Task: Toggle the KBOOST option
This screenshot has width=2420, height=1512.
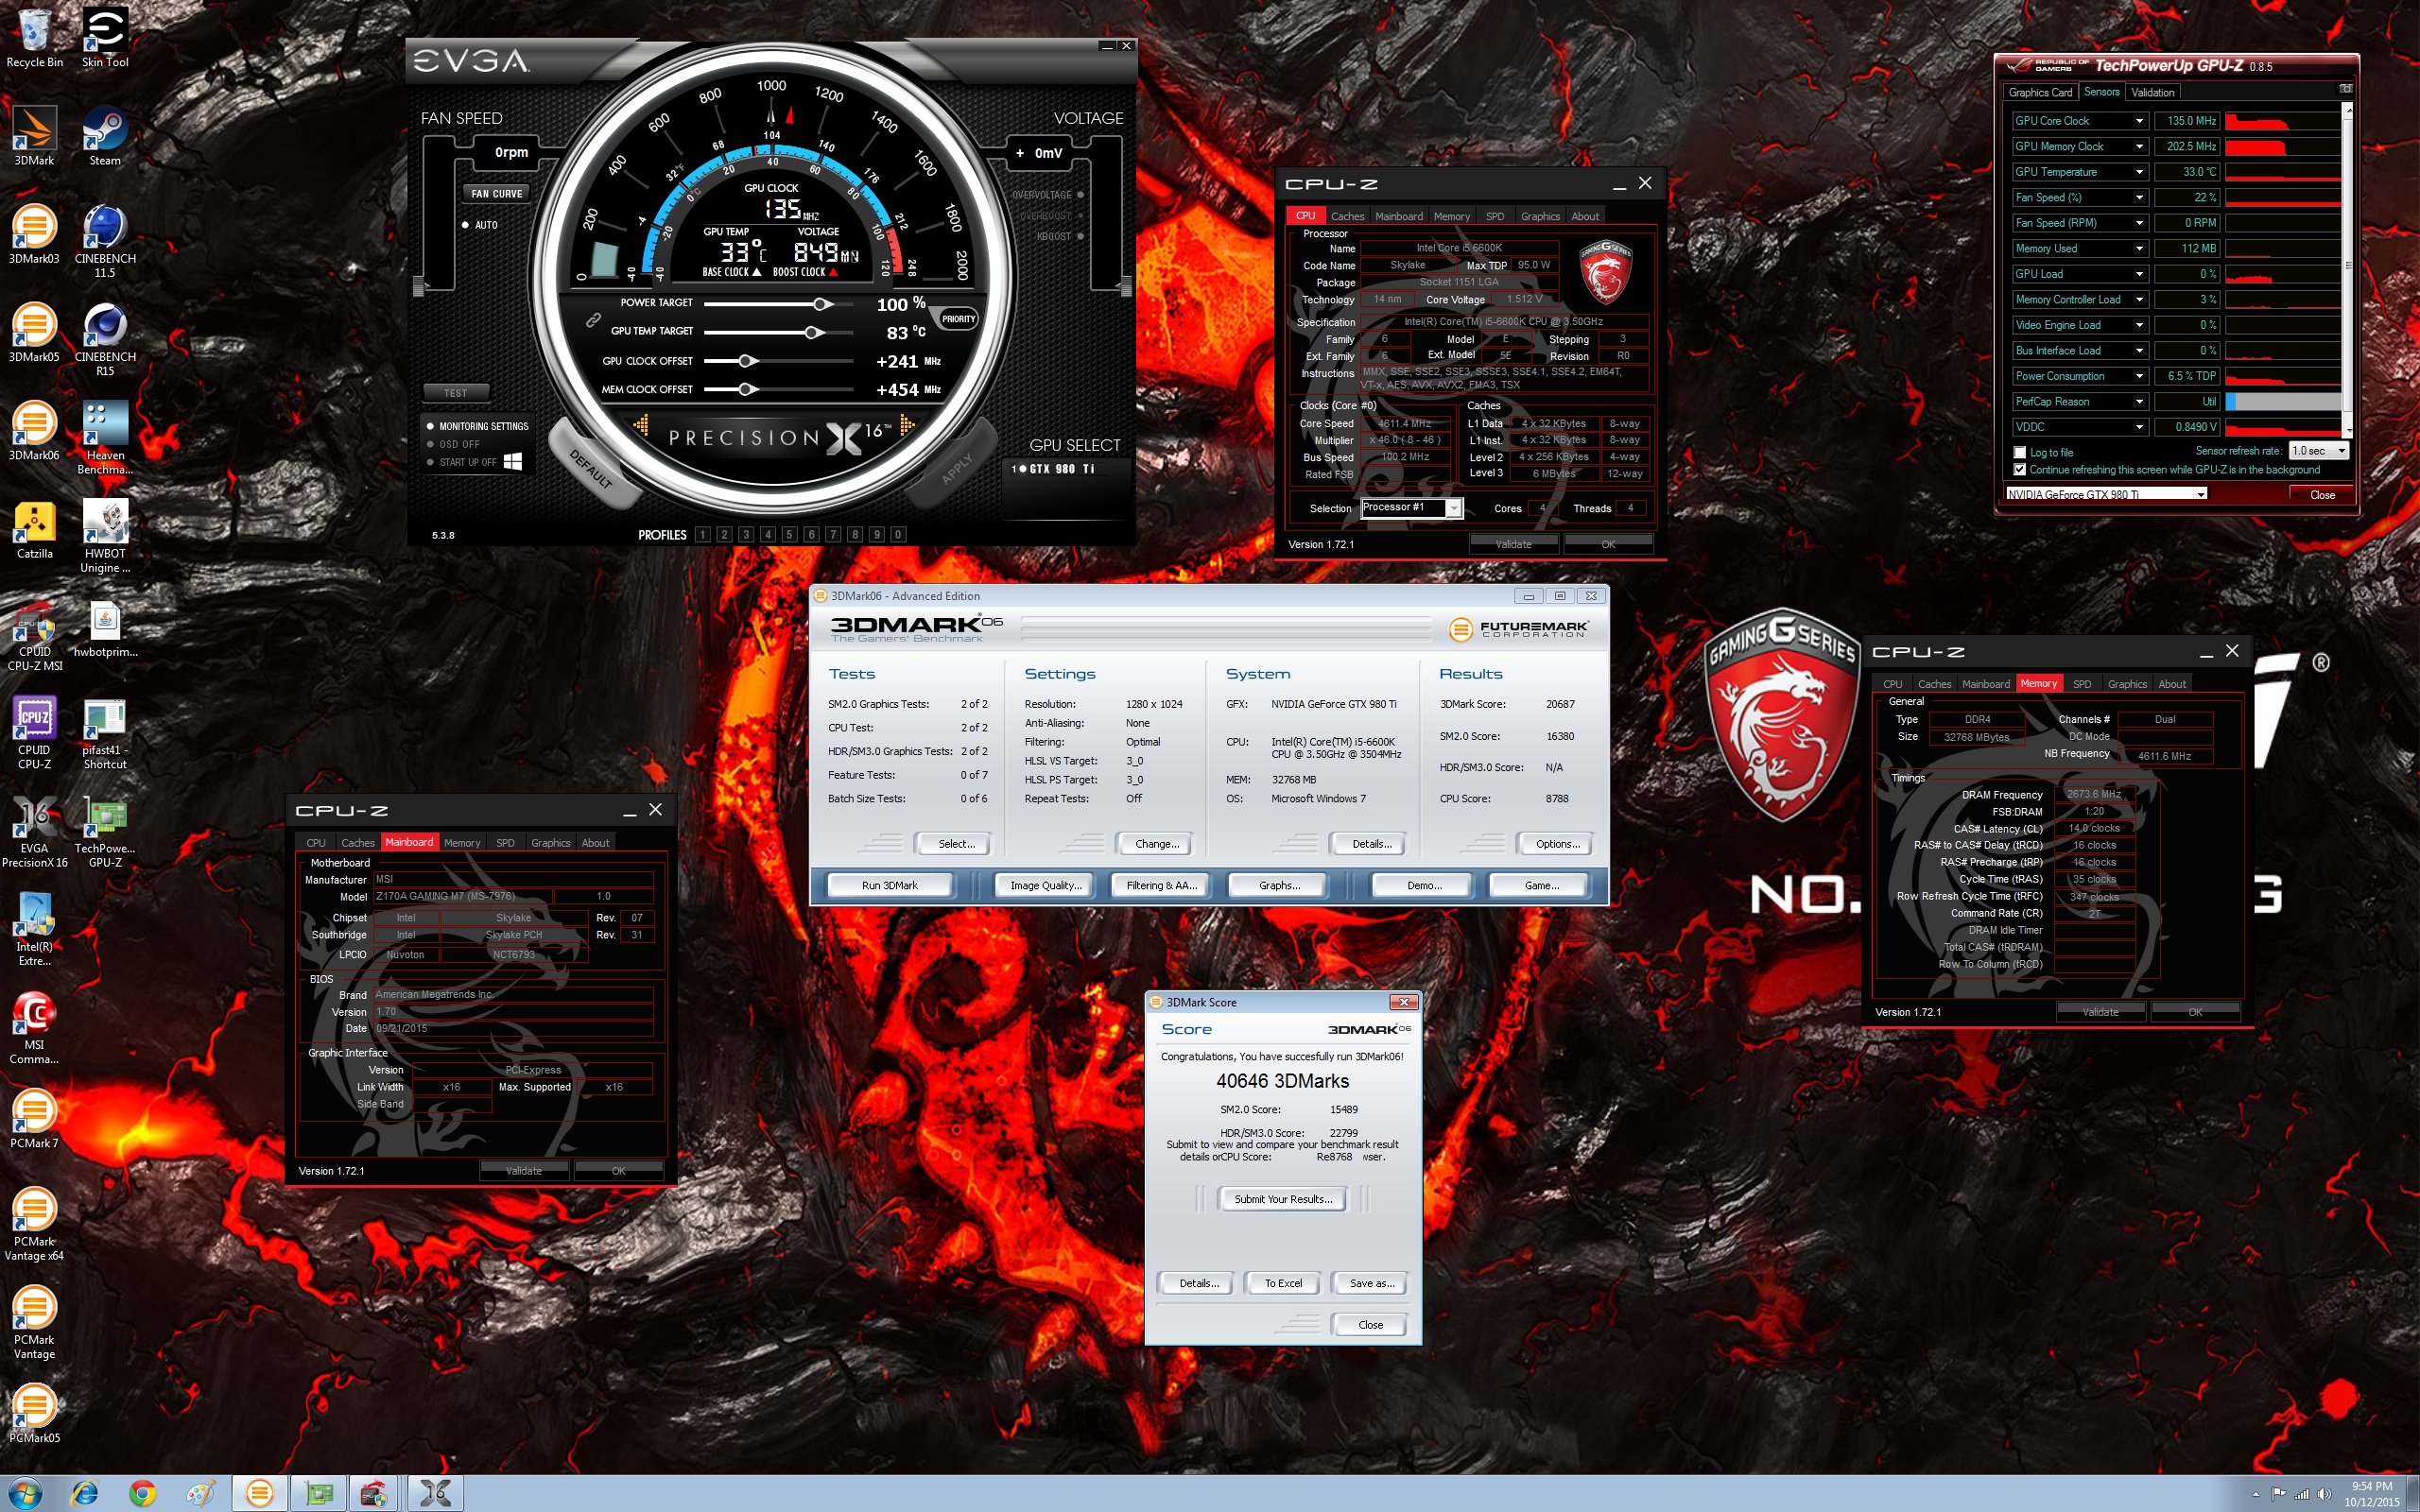Action: coord(1060,236)
